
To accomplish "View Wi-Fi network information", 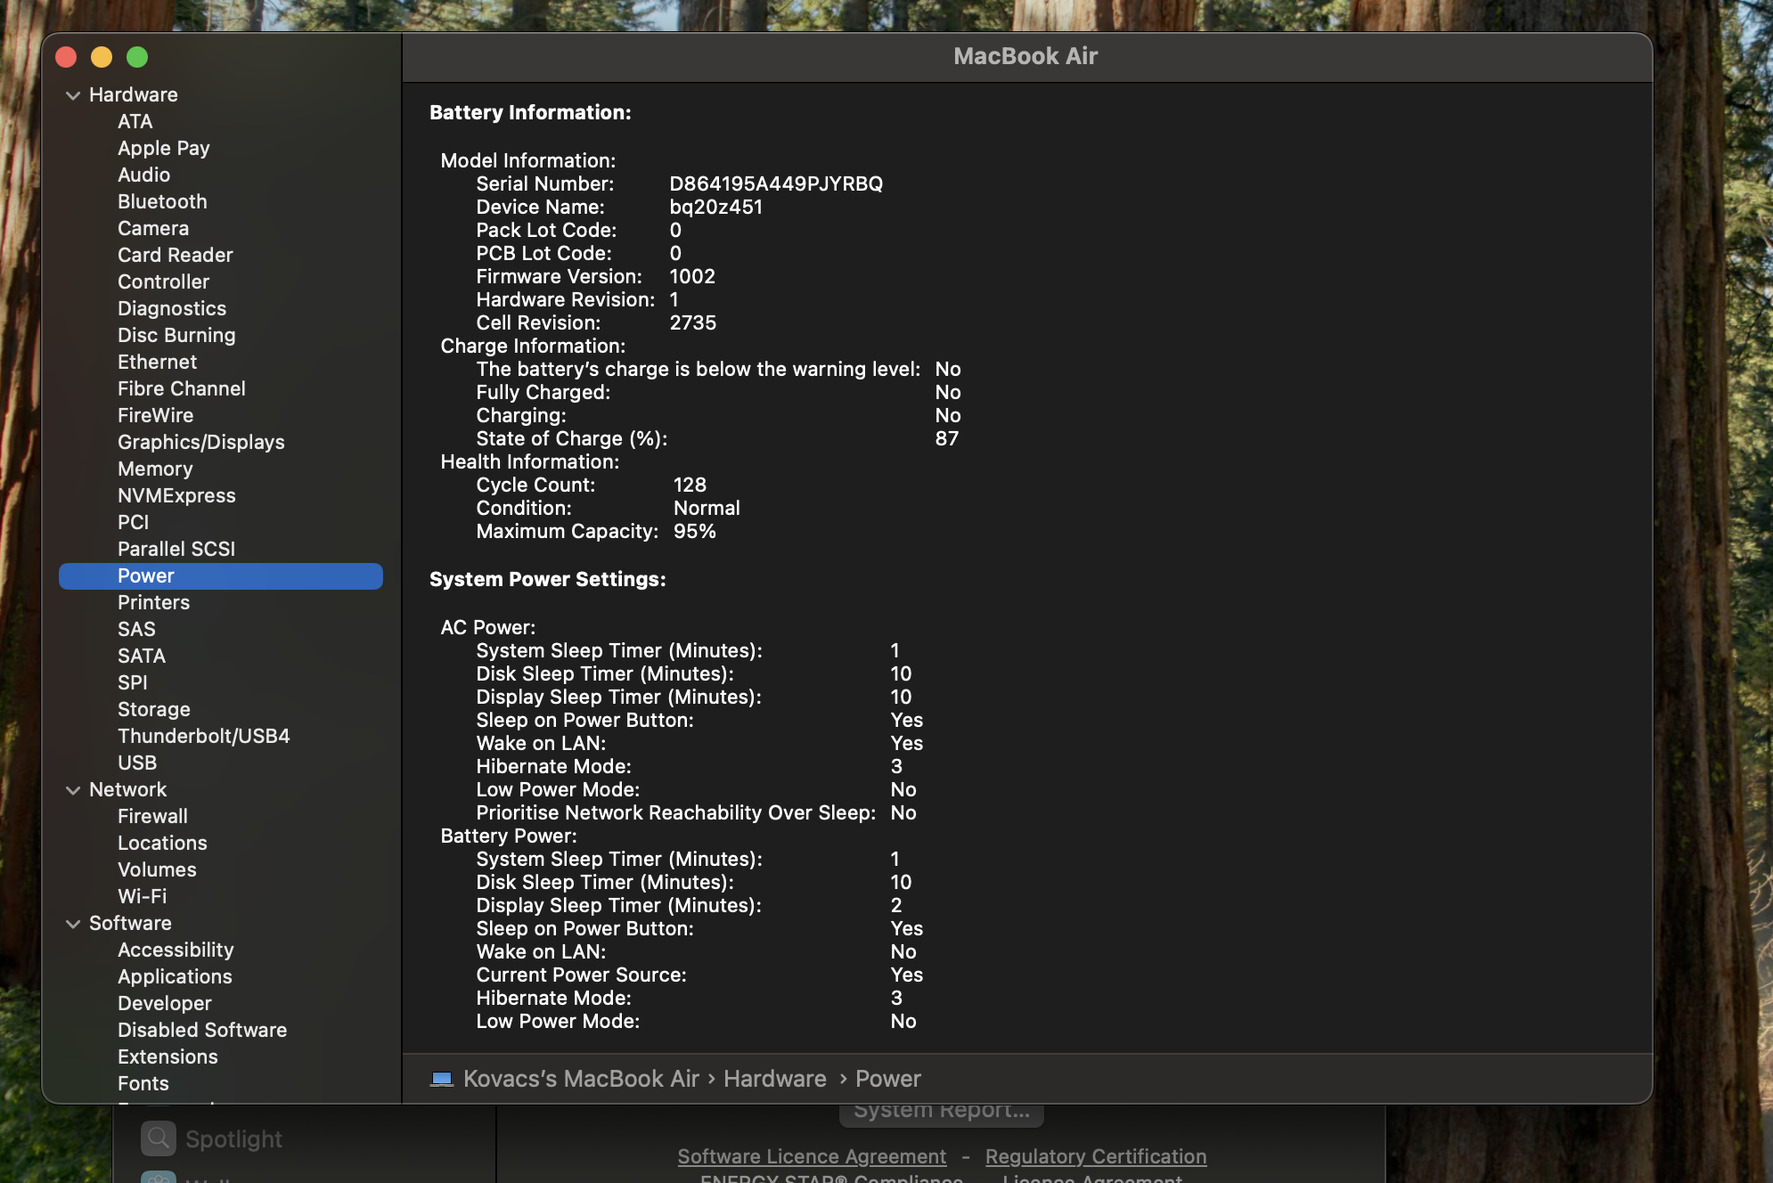I will 142,897.
